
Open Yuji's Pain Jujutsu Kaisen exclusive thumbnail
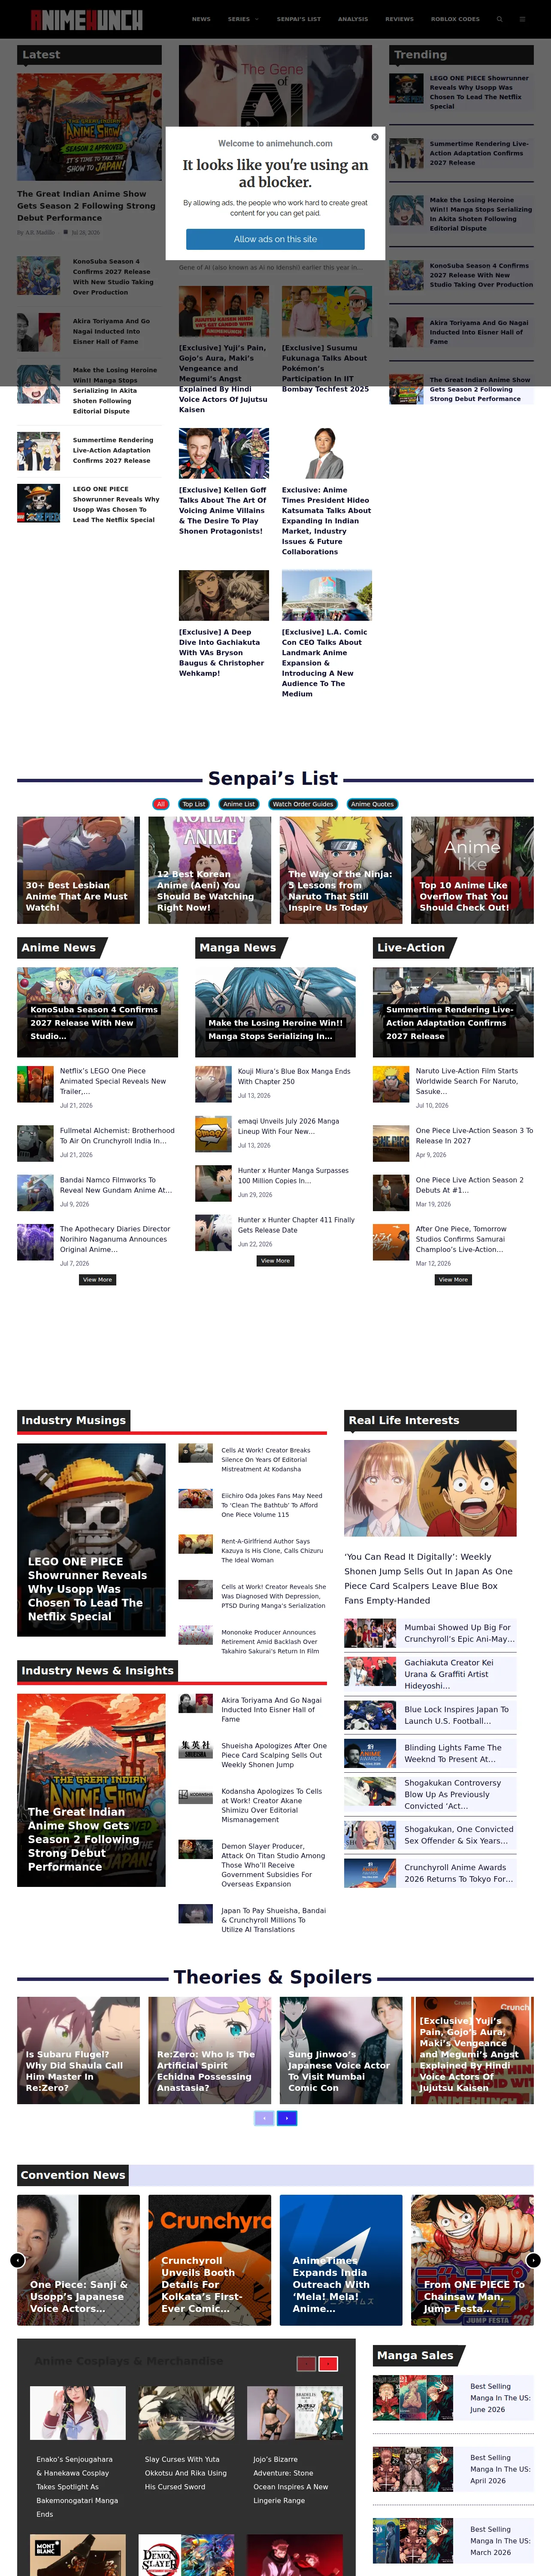click(x=224, y=311)
